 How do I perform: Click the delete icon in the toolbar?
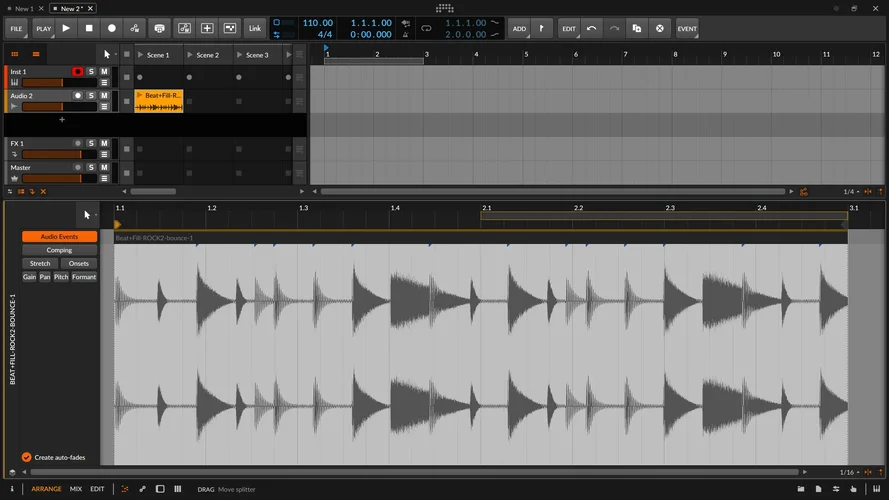660,29
